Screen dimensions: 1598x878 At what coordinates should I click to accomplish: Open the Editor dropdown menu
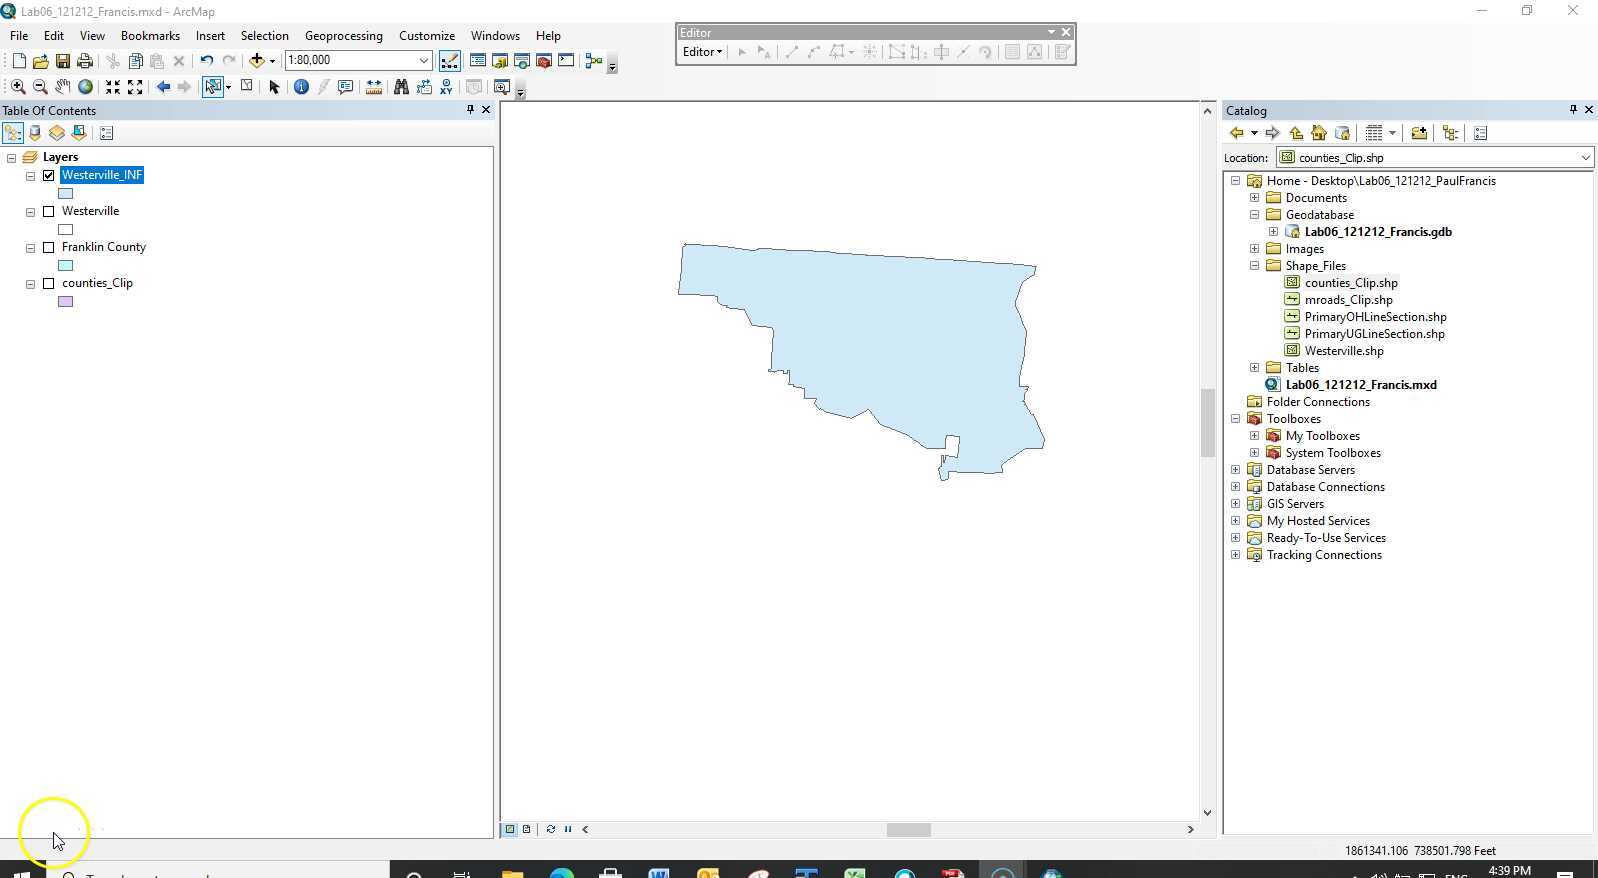pyautogui.click(x=702, y=52)
